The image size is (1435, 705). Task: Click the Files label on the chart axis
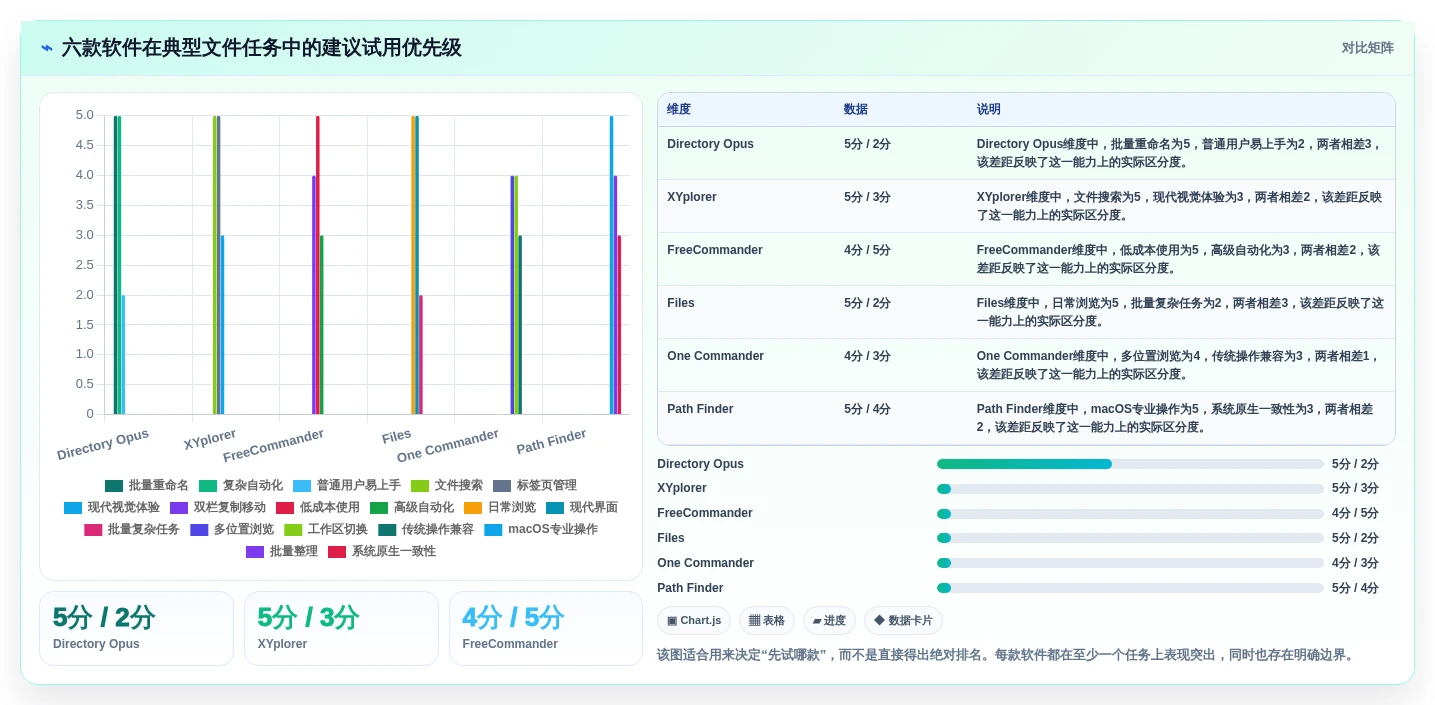pyautogui.click(x=397, y=436)
